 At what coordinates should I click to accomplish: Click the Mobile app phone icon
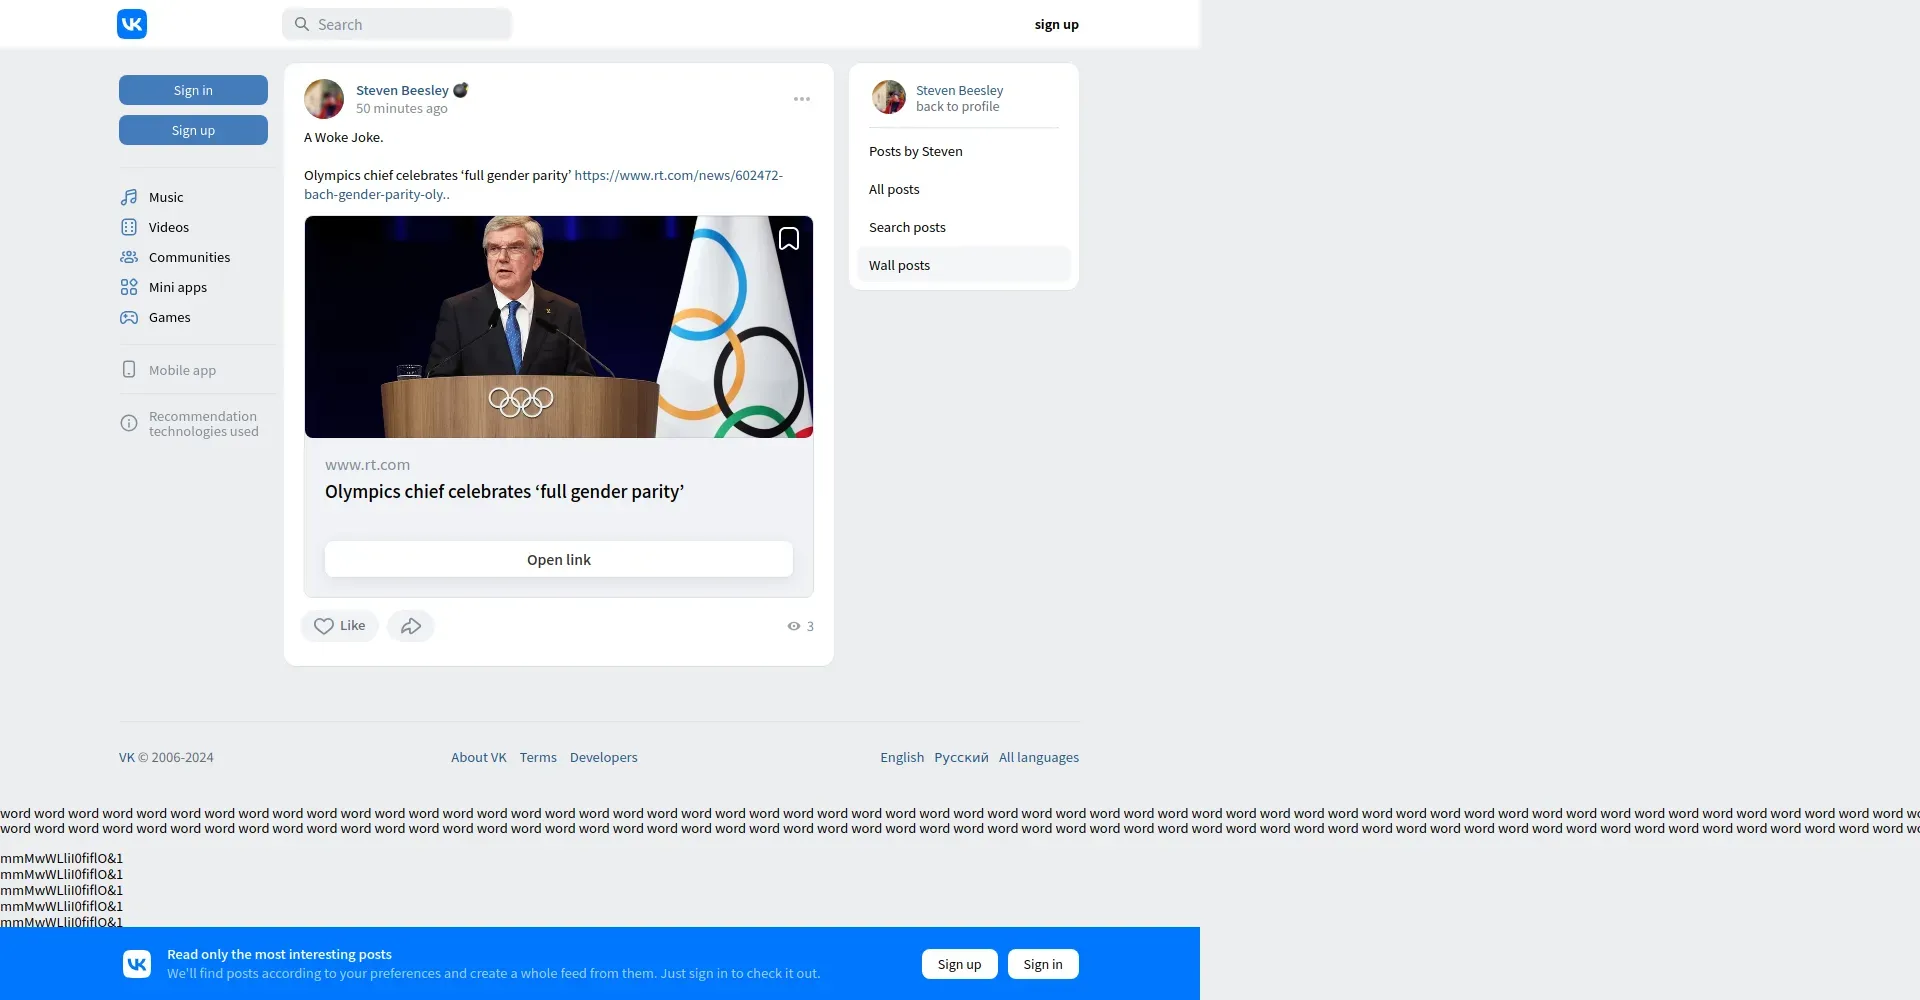(129, 369)
